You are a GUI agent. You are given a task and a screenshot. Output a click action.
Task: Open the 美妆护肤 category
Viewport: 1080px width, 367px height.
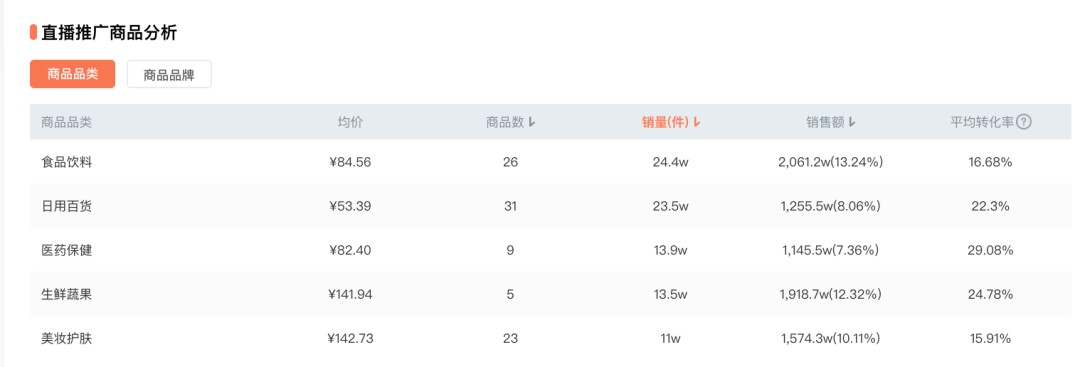pyautogui.click(x=550, y=339)
